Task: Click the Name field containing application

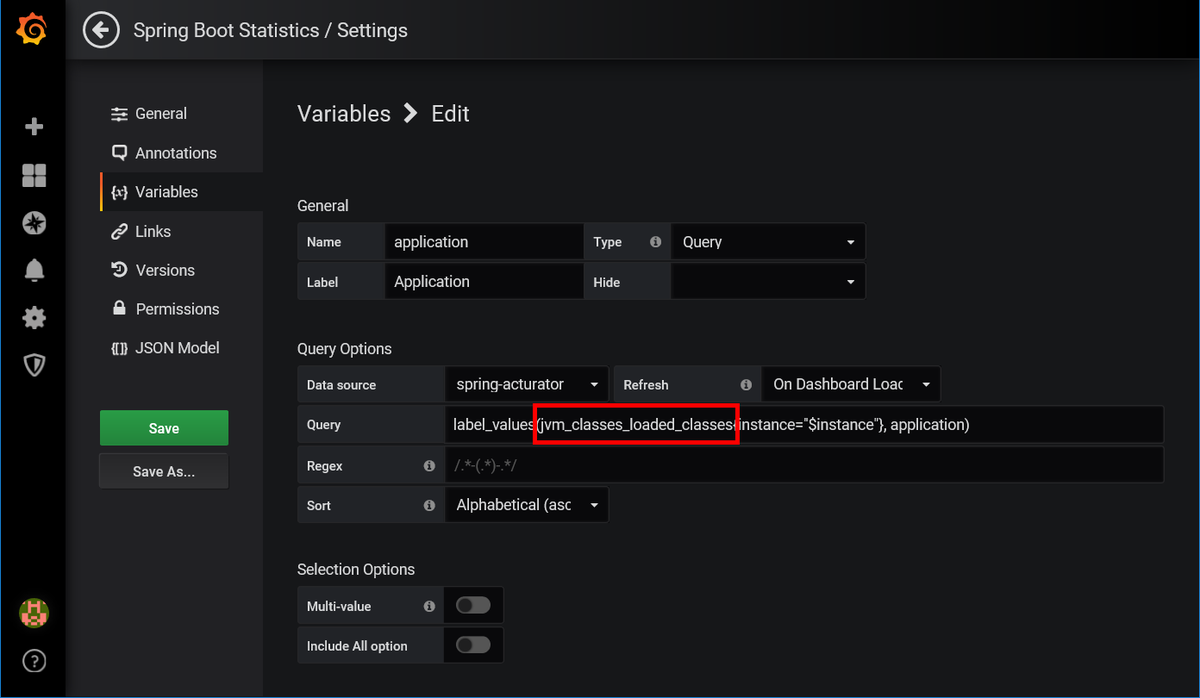Action: tap(484, 242)
